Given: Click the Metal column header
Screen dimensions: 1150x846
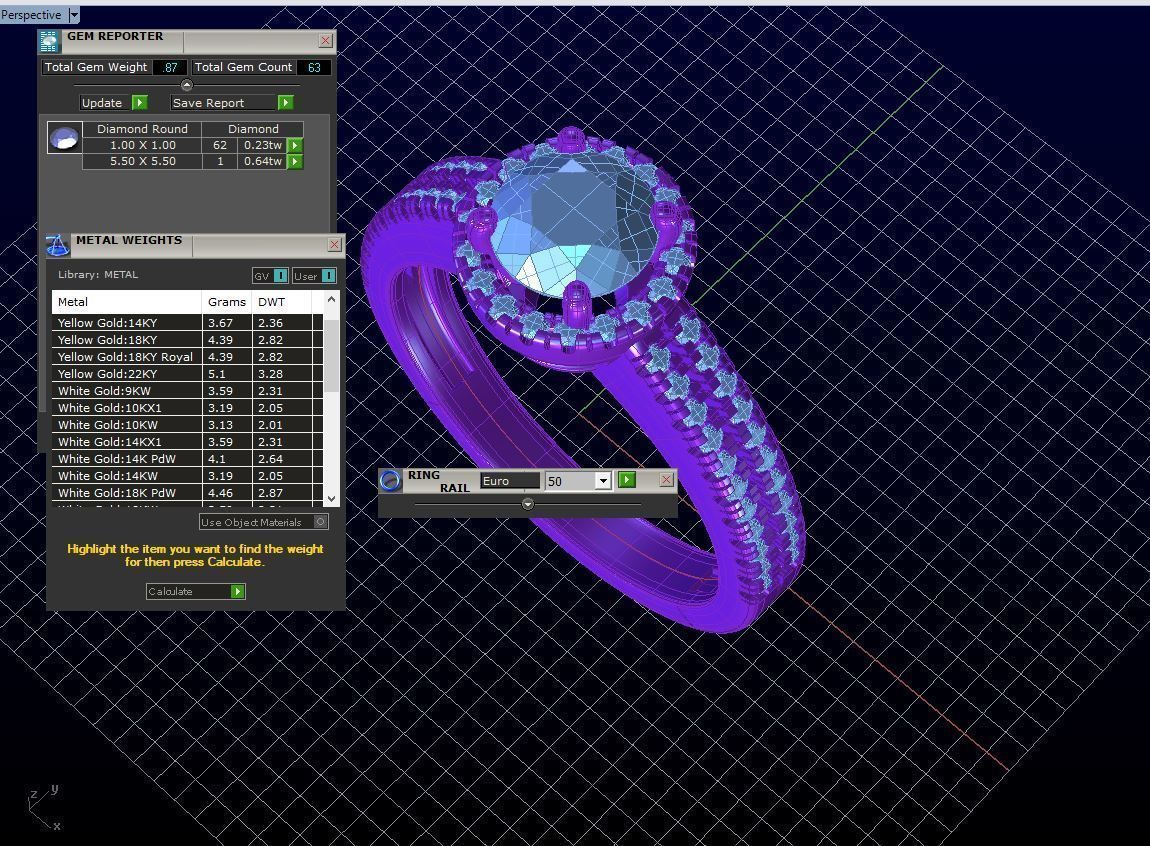Looking at the screenshot, I should point(126,302).
